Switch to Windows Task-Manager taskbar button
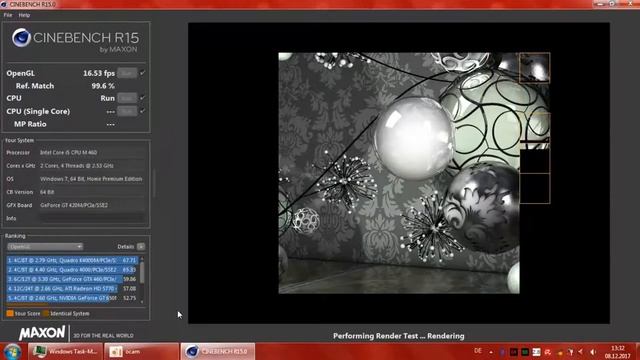 pos(65,351)
